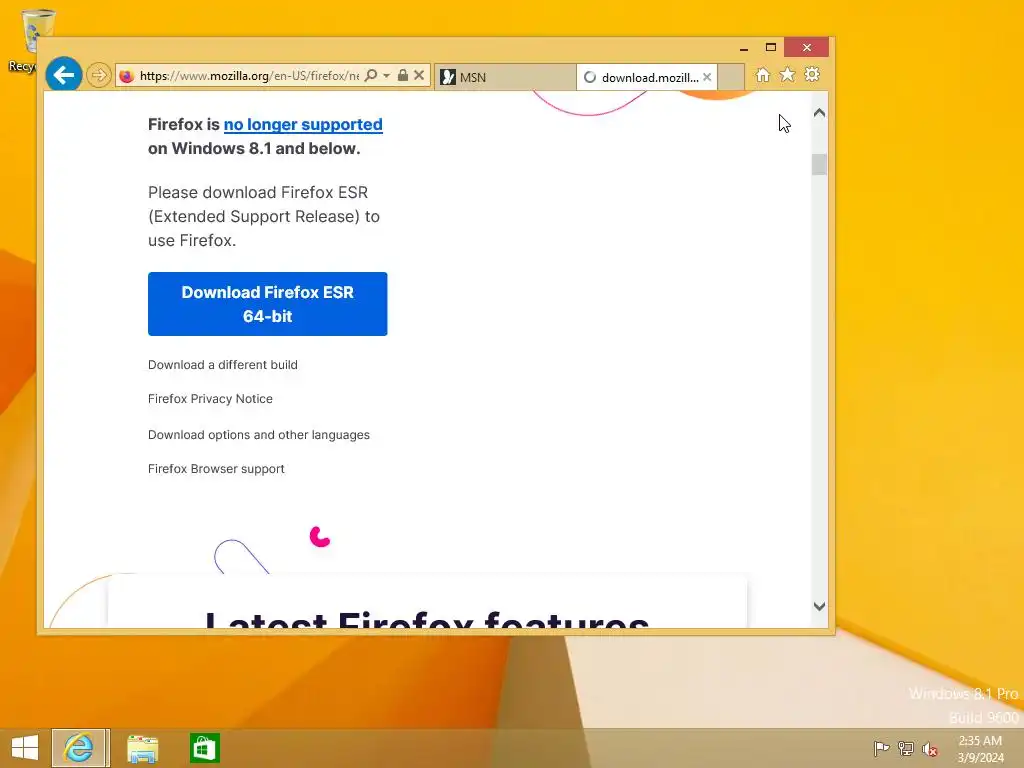This screenshot has height=768, width=1024.
Task: Click the scrollbar down arrow
Action: 820,606
